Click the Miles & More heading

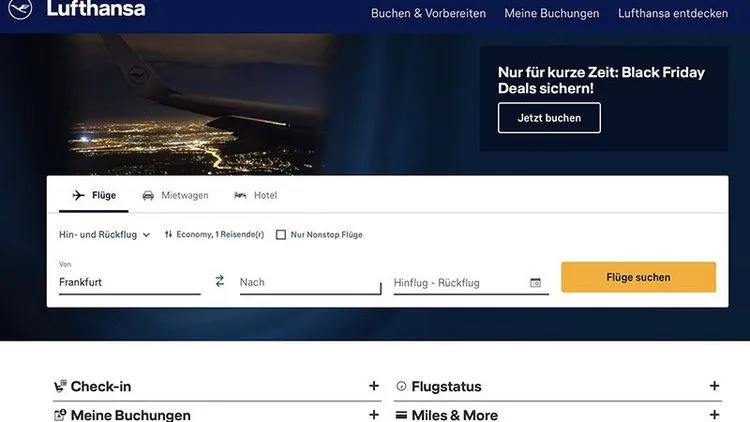(x=454, y=415)
